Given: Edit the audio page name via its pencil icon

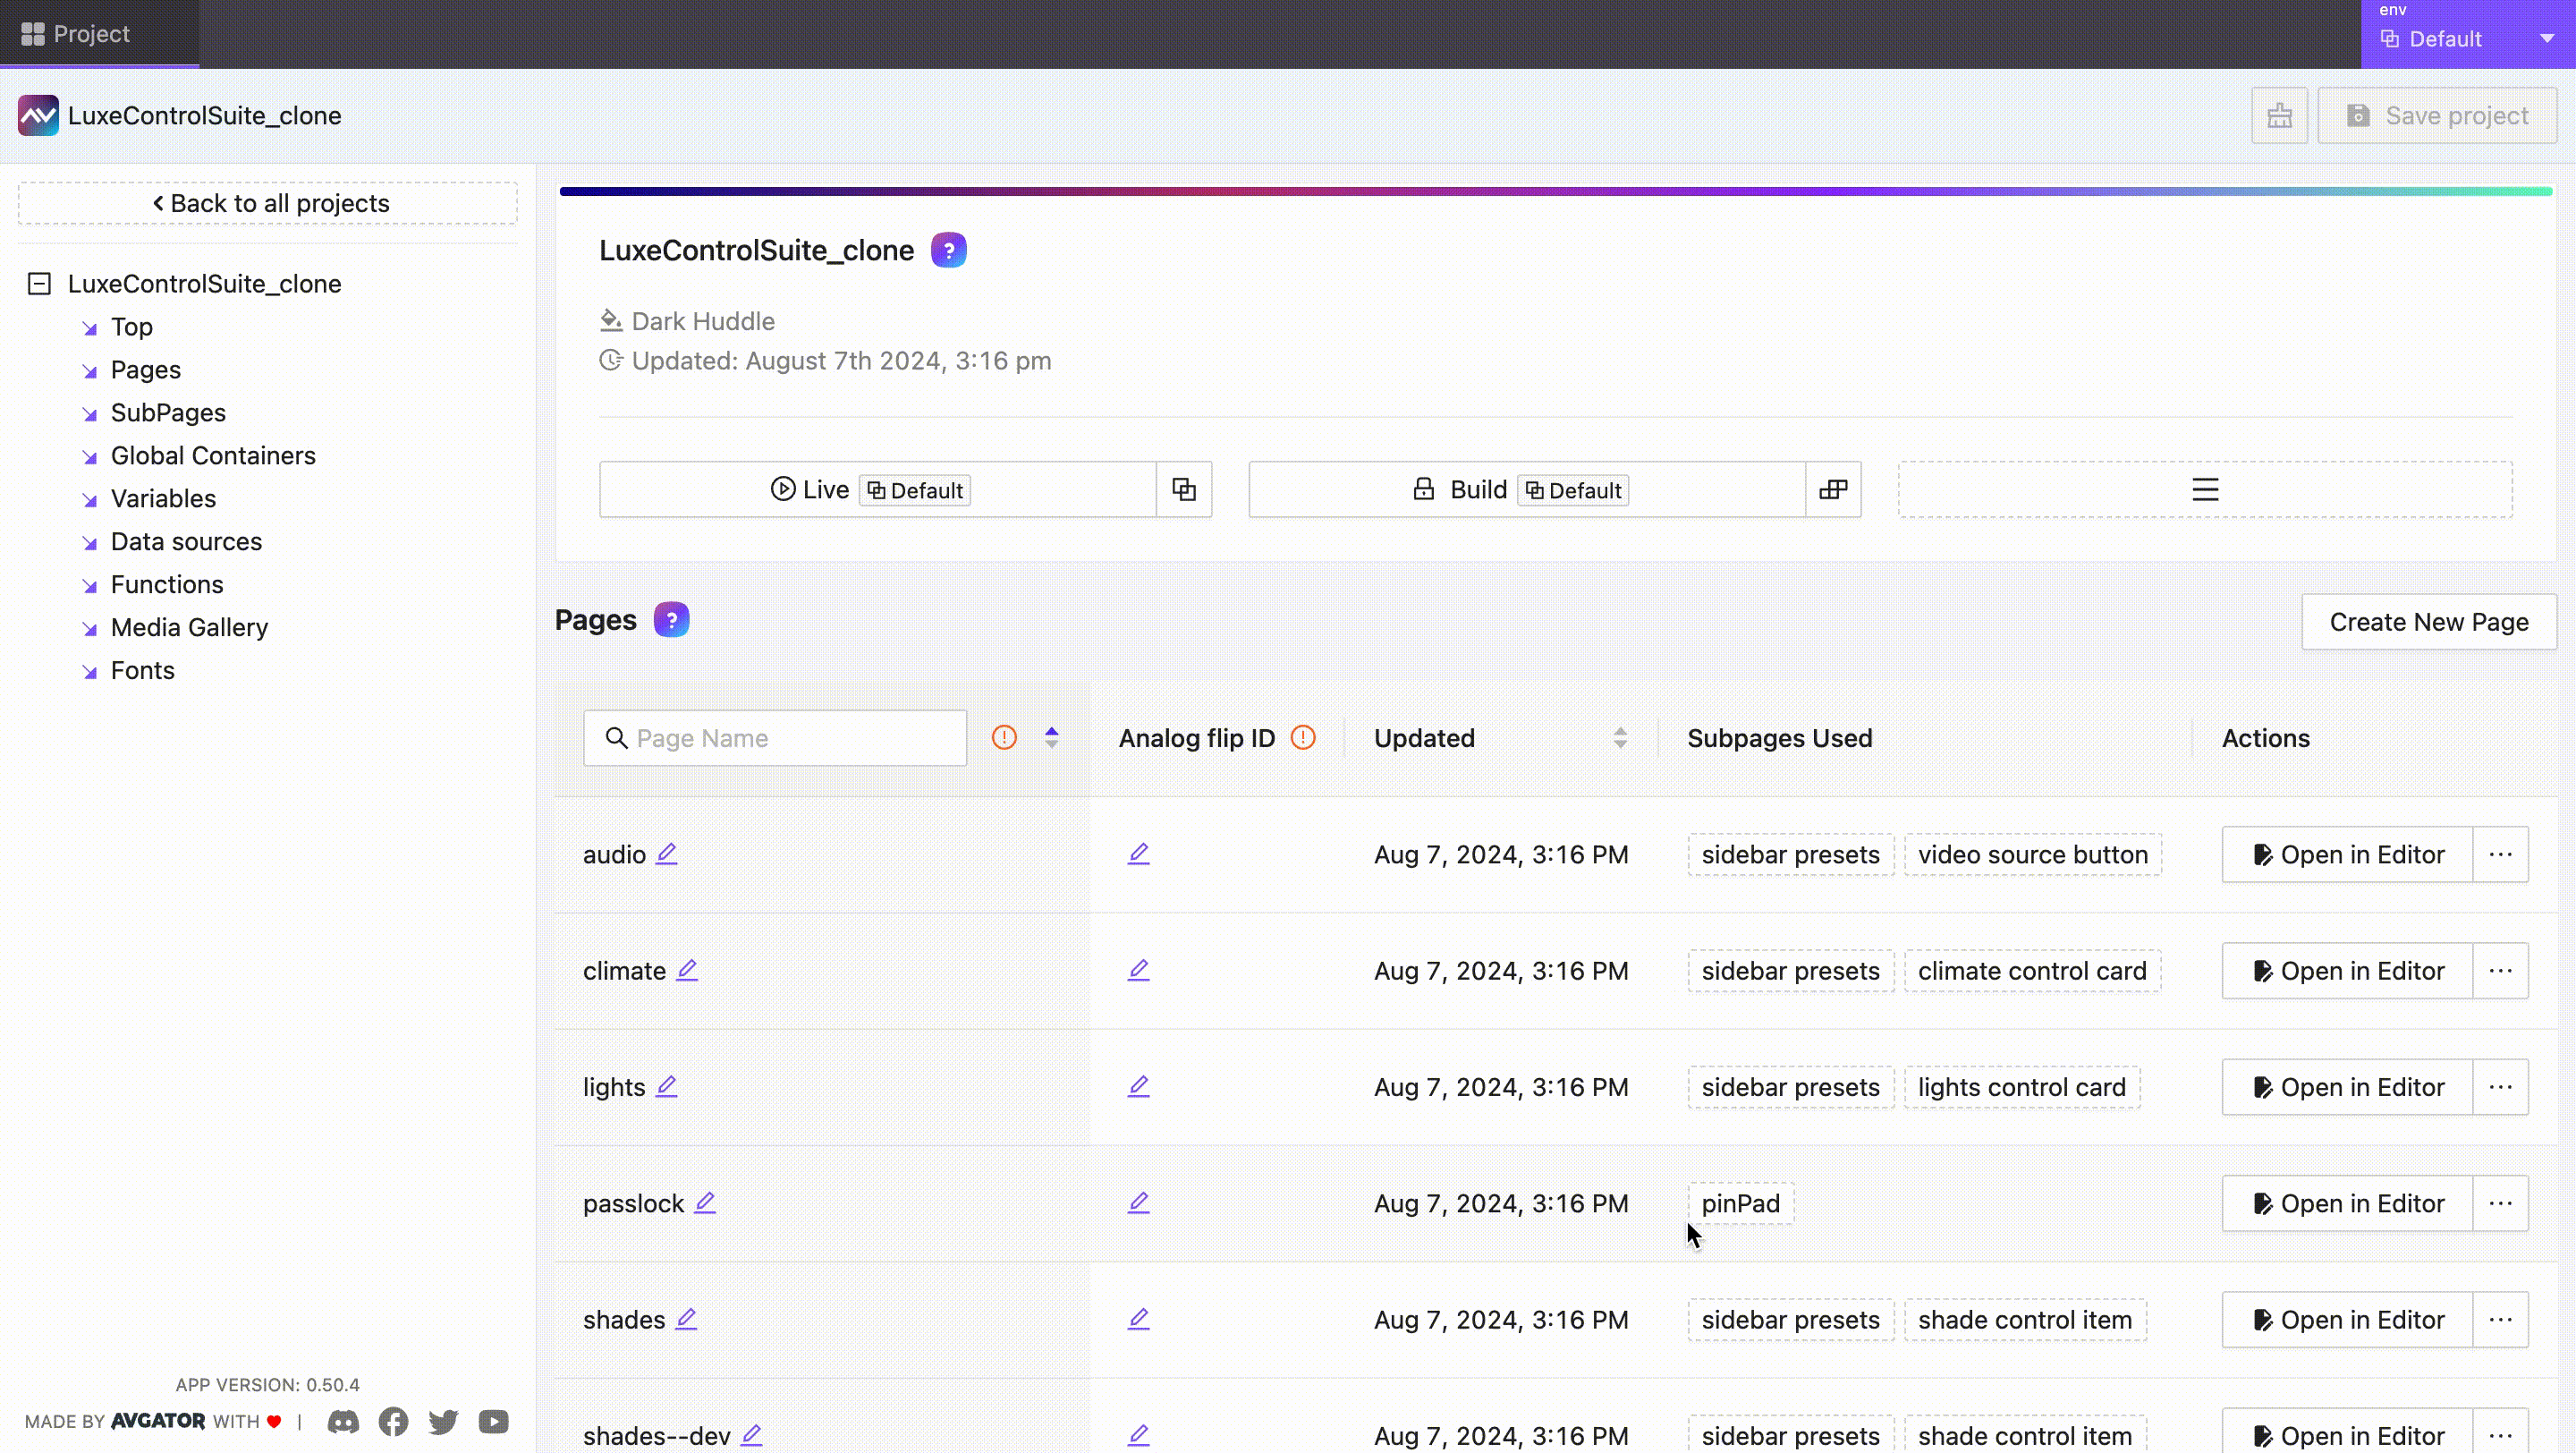Looking at the screenshot, I should [x=667, y=854].
